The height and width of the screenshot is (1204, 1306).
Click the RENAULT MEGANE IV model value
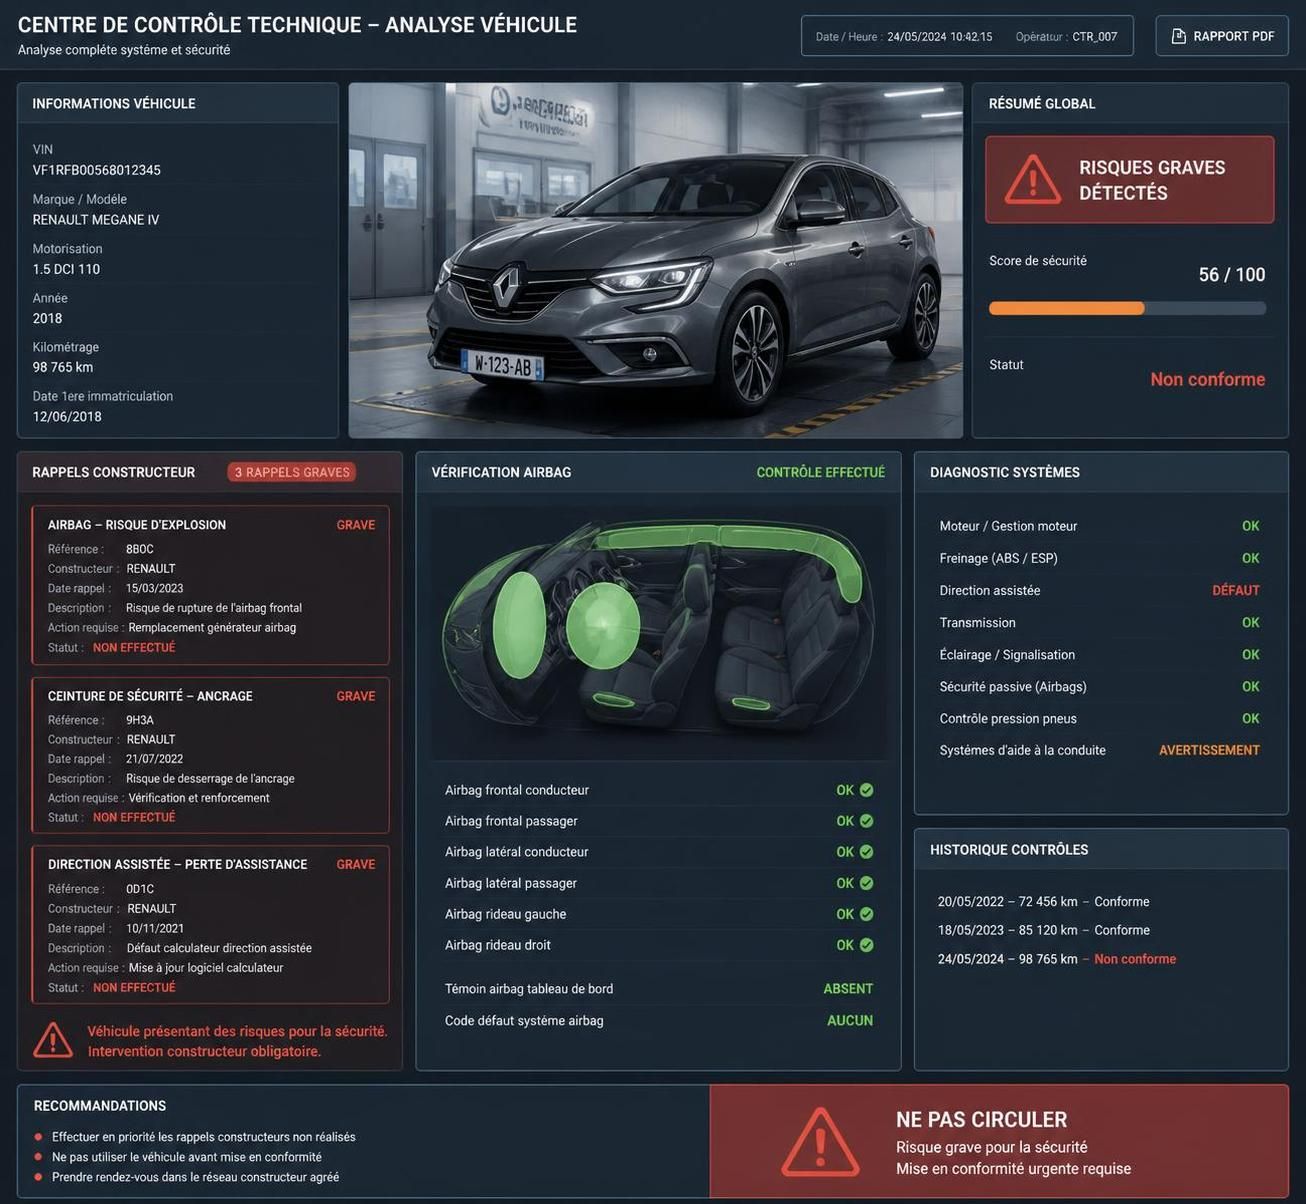(x=96, y=220)
